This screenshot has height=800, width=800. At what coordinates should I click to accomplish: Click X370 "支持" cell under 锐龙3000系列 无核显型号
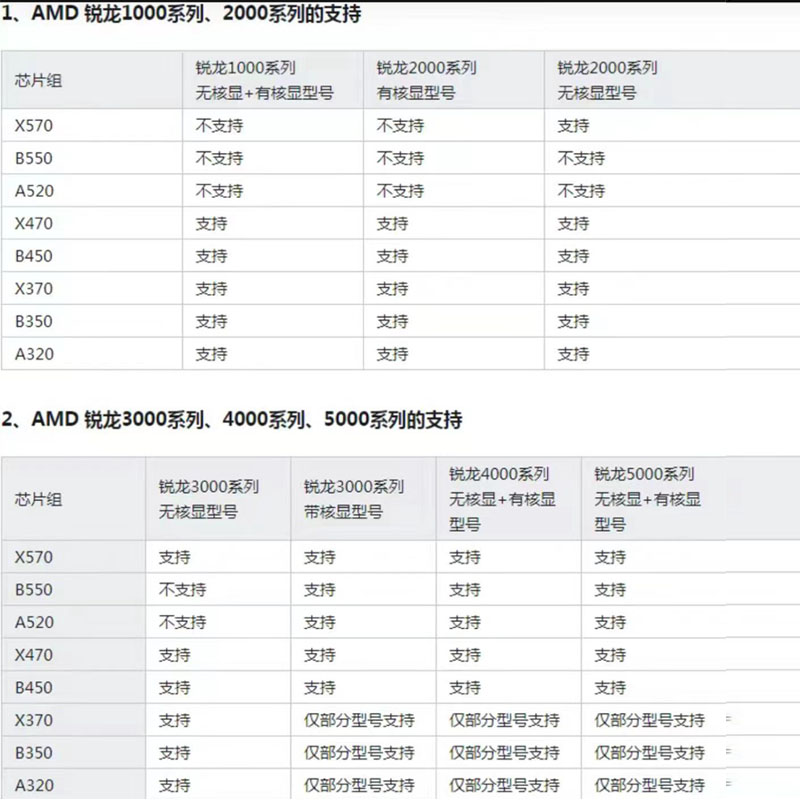pyautogui.click(x=174, y=720)
